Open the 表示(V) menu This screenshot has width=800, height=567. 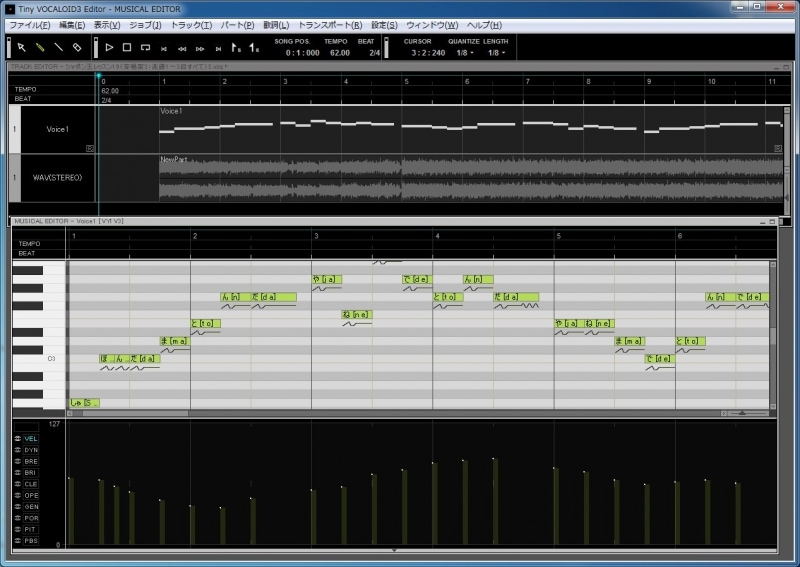107,25
